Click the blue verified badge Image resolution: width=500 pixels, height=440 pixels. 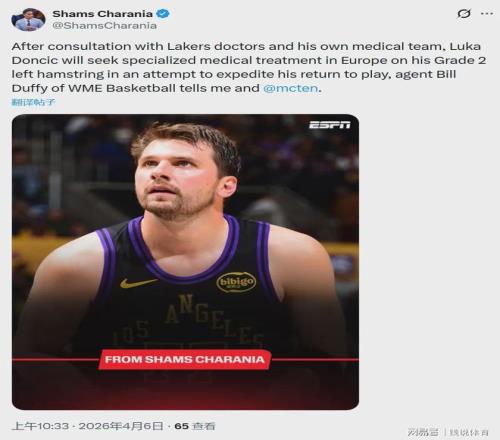coord(164,14)
